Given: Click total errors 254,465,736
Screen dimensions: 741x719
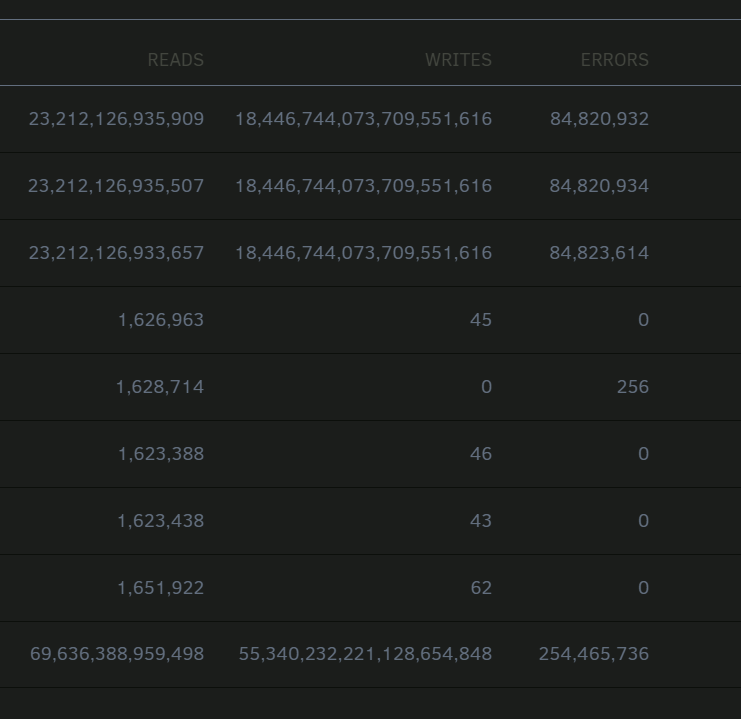Looking at the screenshot, I should click(x=594, y=655).
